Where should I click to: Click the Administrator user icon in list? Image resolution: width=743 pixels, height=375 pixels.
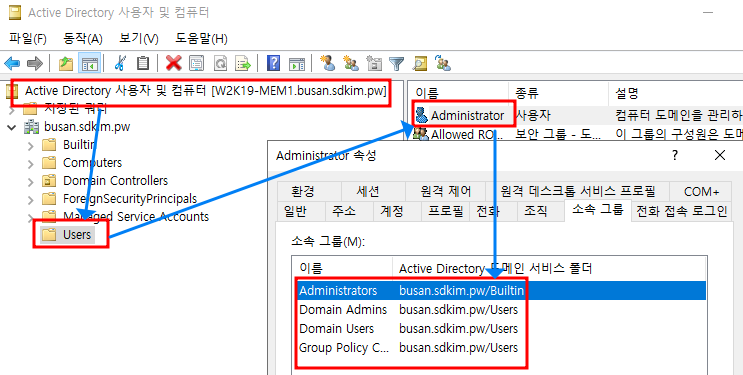(x=421, y=115)
